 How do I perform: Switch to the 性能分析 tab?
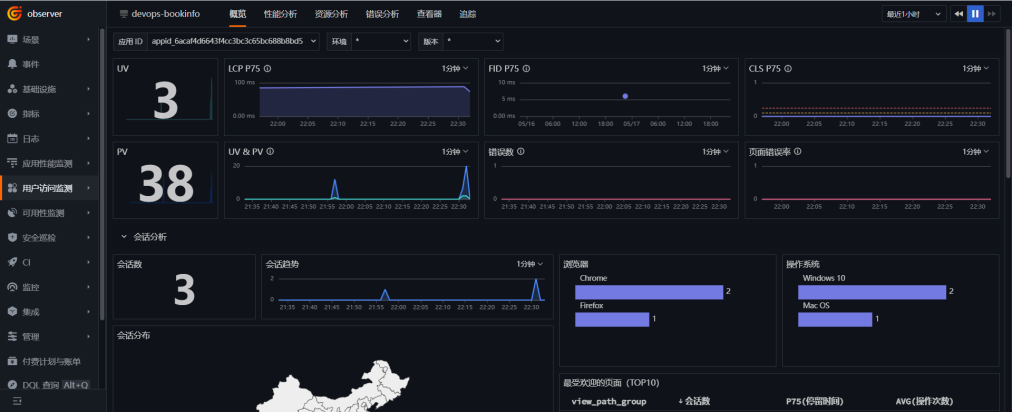281,14
